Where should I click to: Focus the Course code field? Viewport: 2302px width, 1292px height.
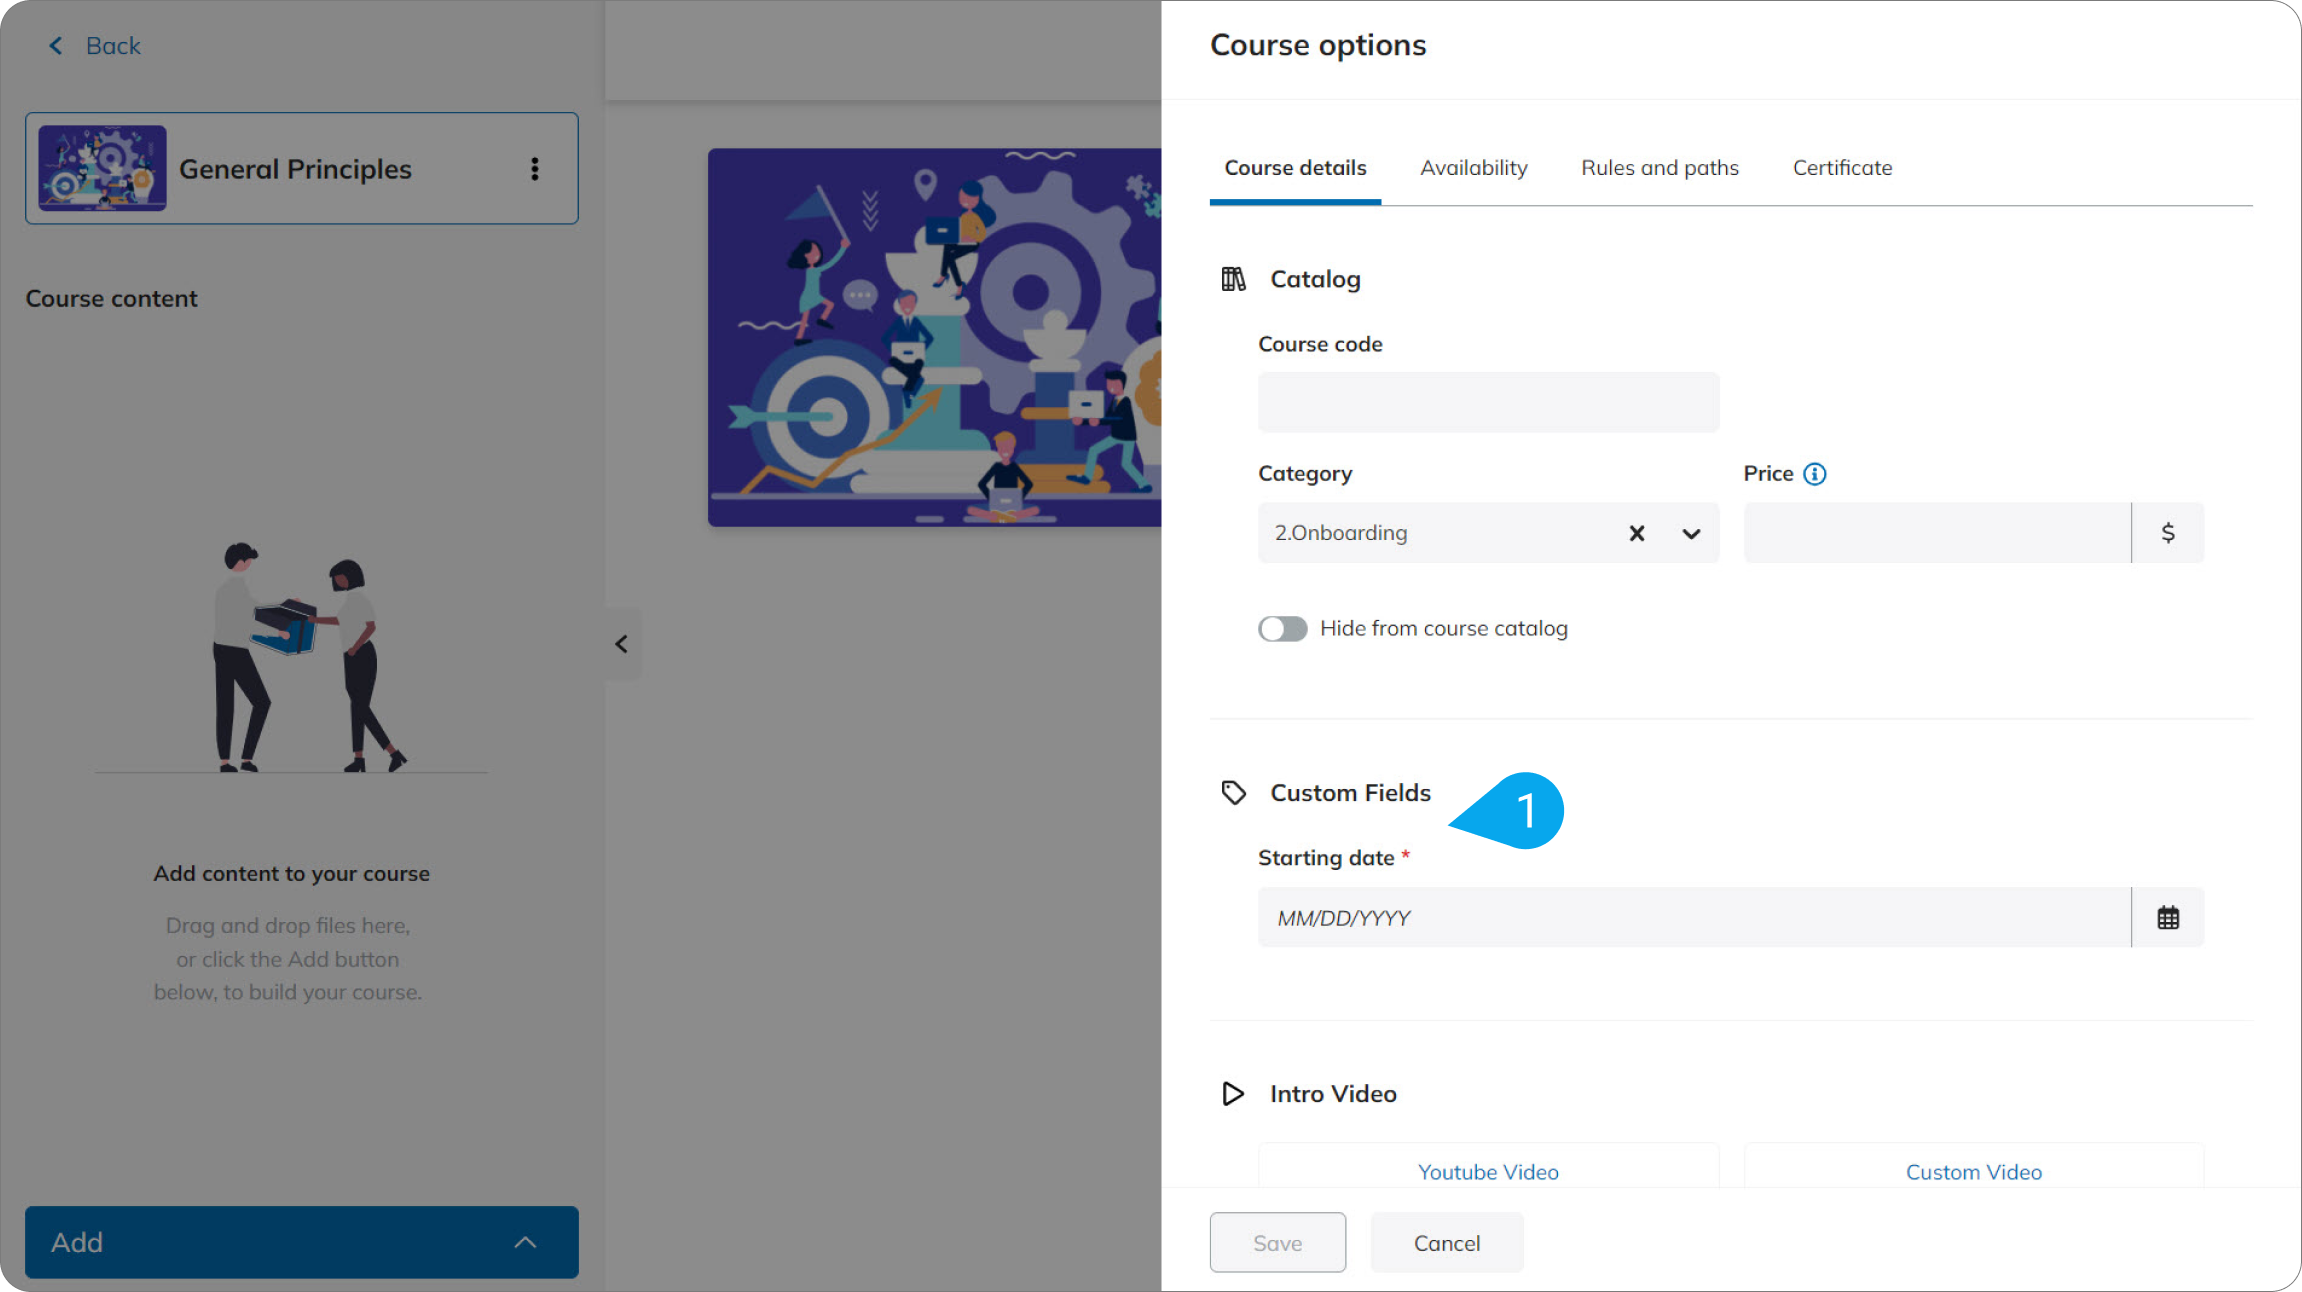coord(1488,402)
